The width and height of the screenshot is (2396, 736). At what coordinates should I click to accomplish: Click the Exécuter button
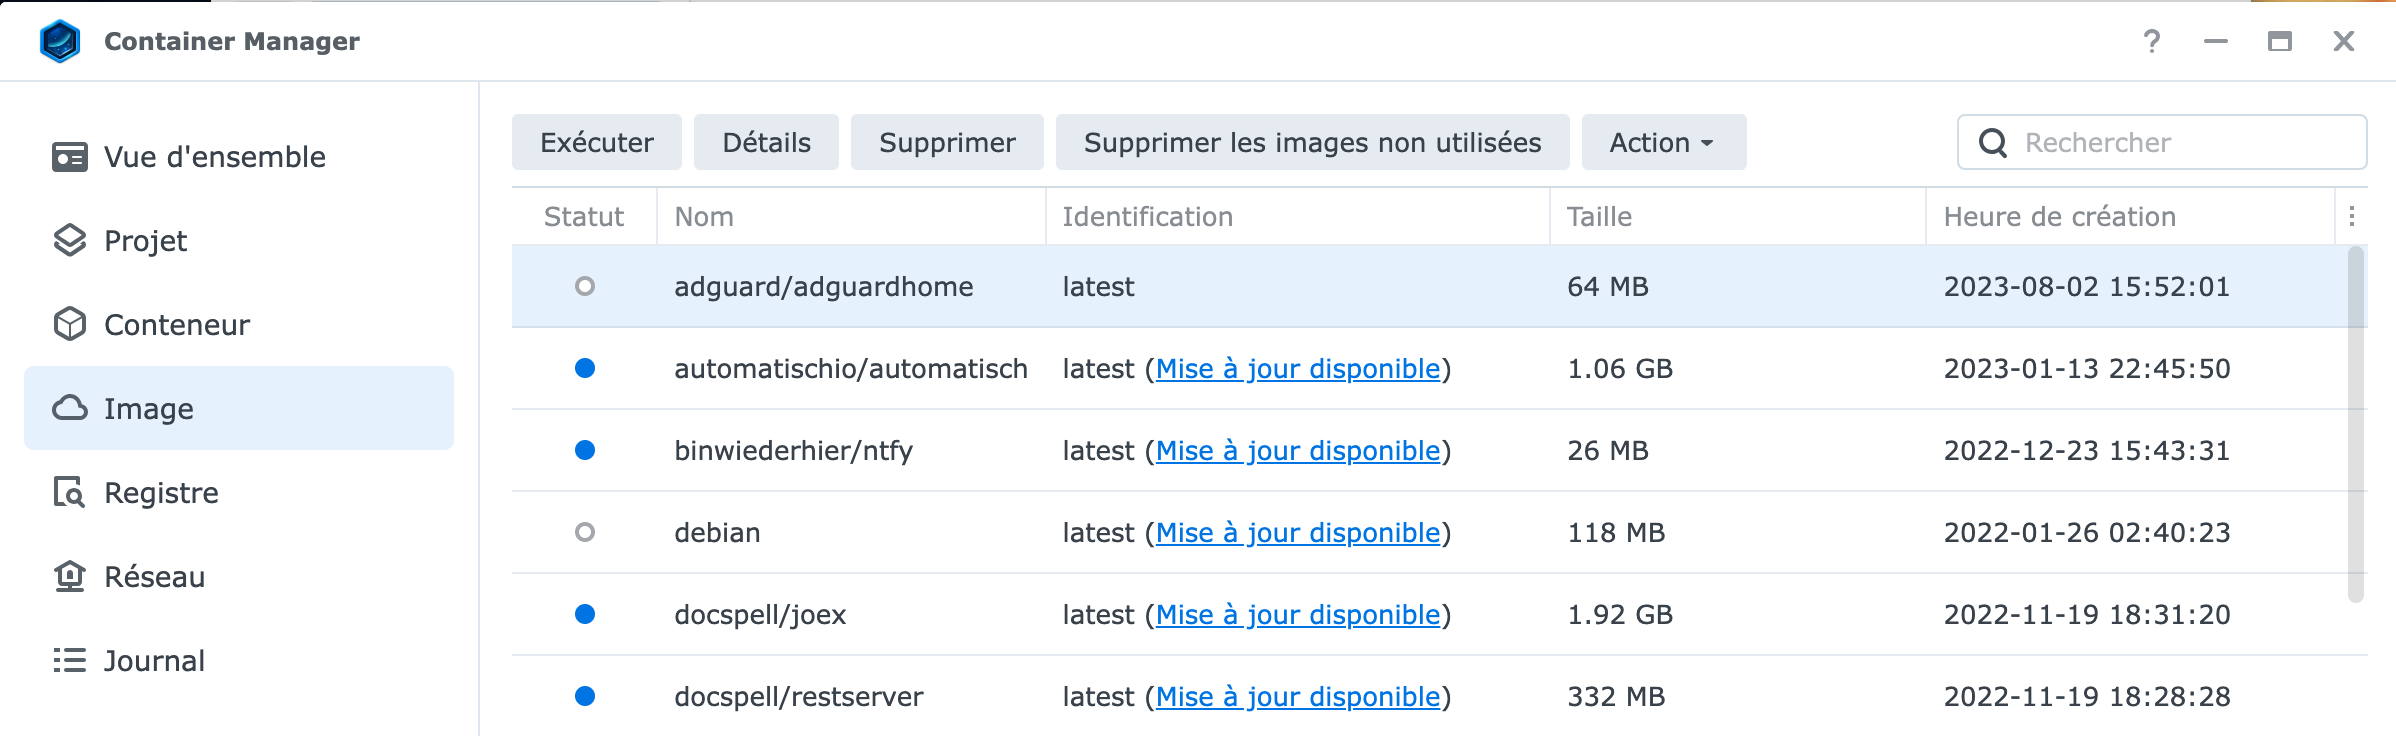(596, 142)
